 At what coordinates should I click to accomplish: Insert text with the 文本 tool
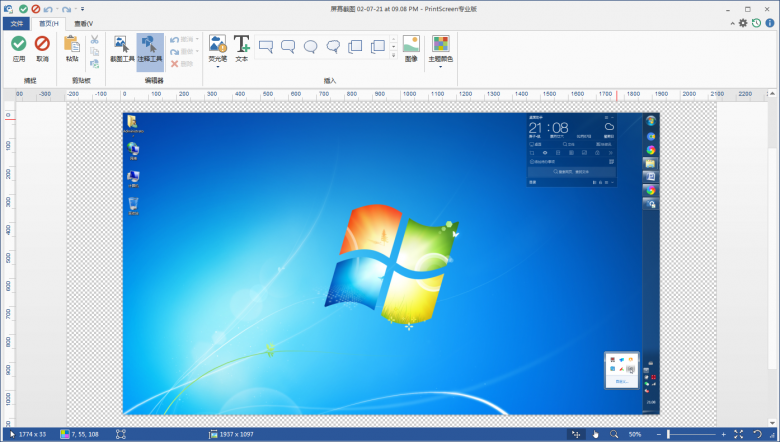[241, 48]
